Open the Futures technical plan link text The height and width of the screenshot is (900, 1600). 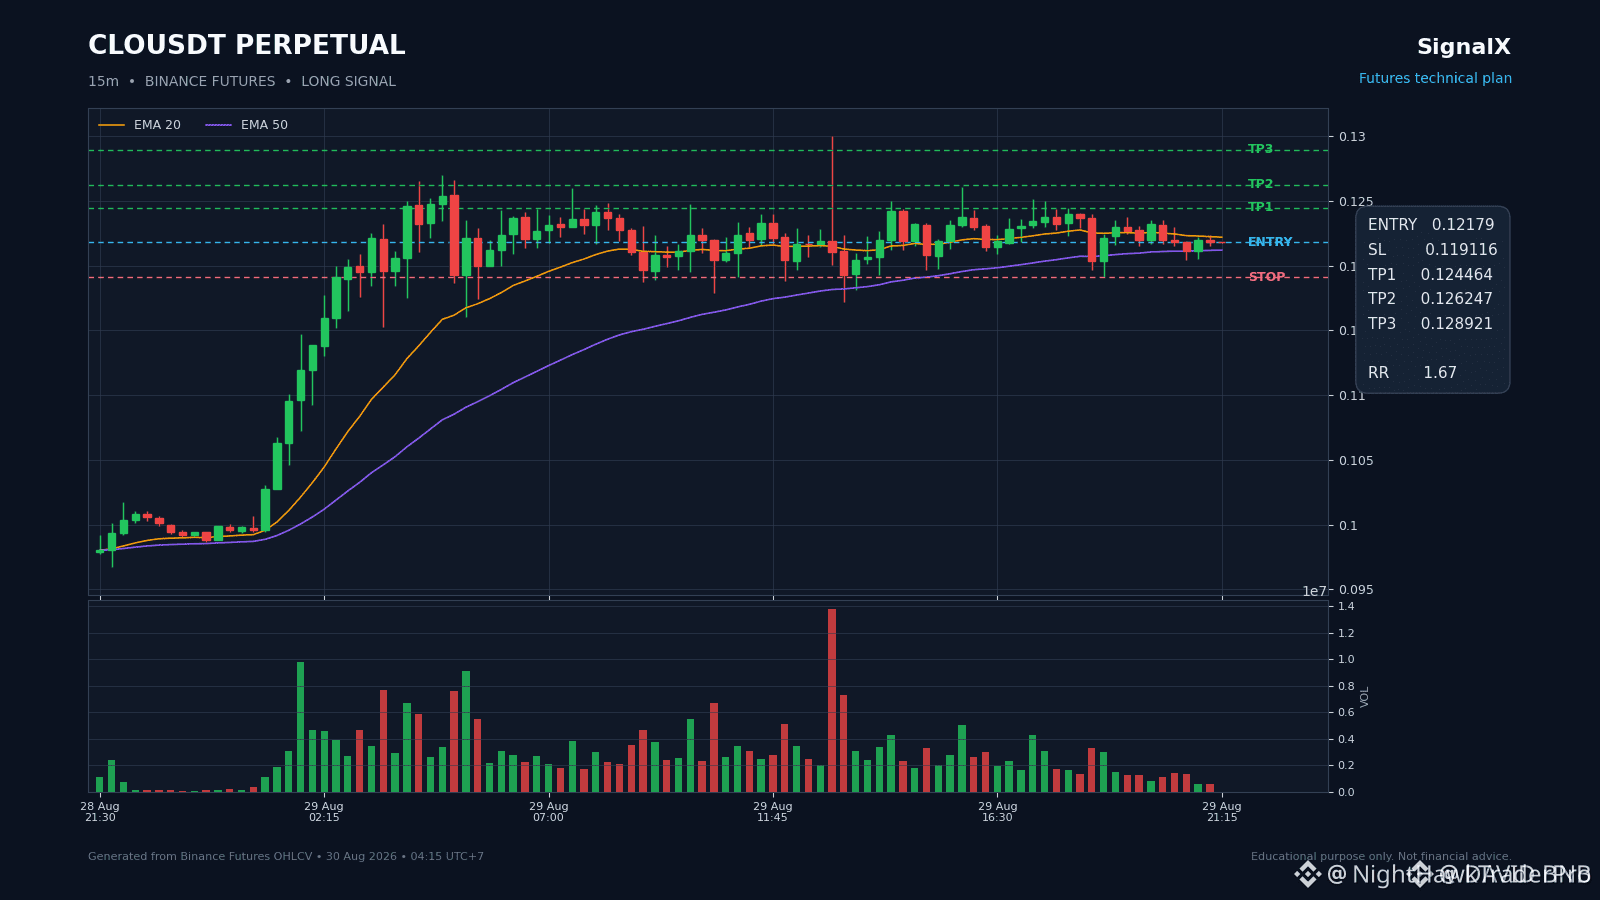point(1435,79)
